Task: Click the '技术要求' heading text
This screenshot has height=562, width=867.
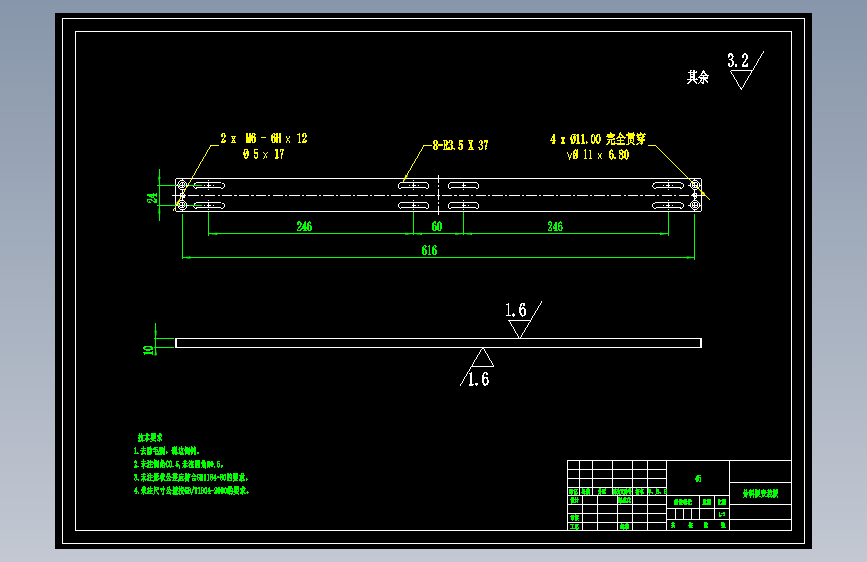Action: [150, 438]
